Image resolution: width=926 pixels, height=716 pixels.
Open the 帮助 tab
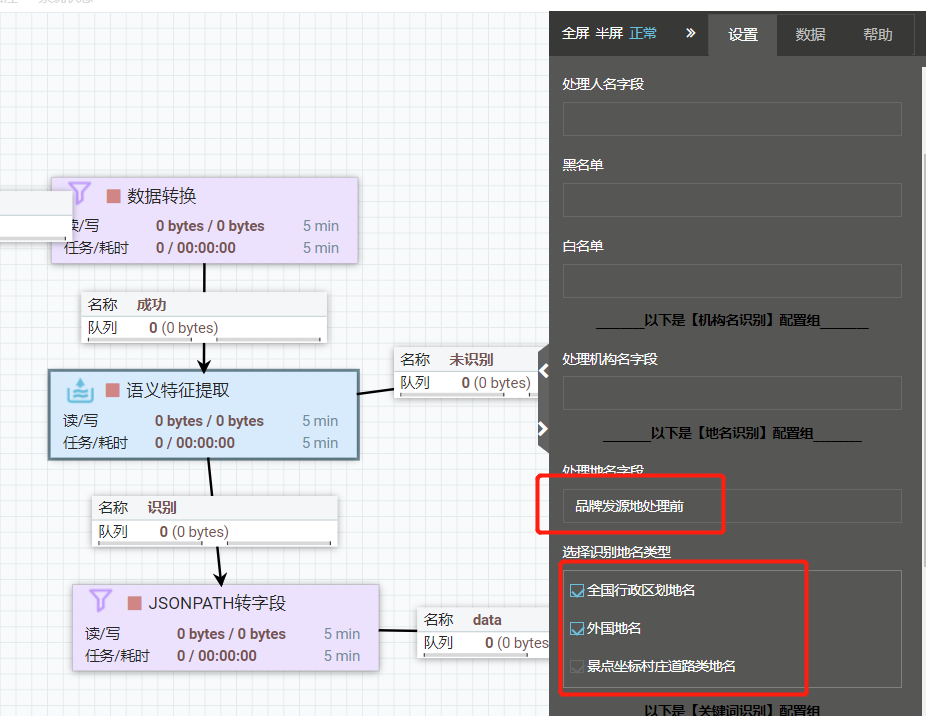877,35
